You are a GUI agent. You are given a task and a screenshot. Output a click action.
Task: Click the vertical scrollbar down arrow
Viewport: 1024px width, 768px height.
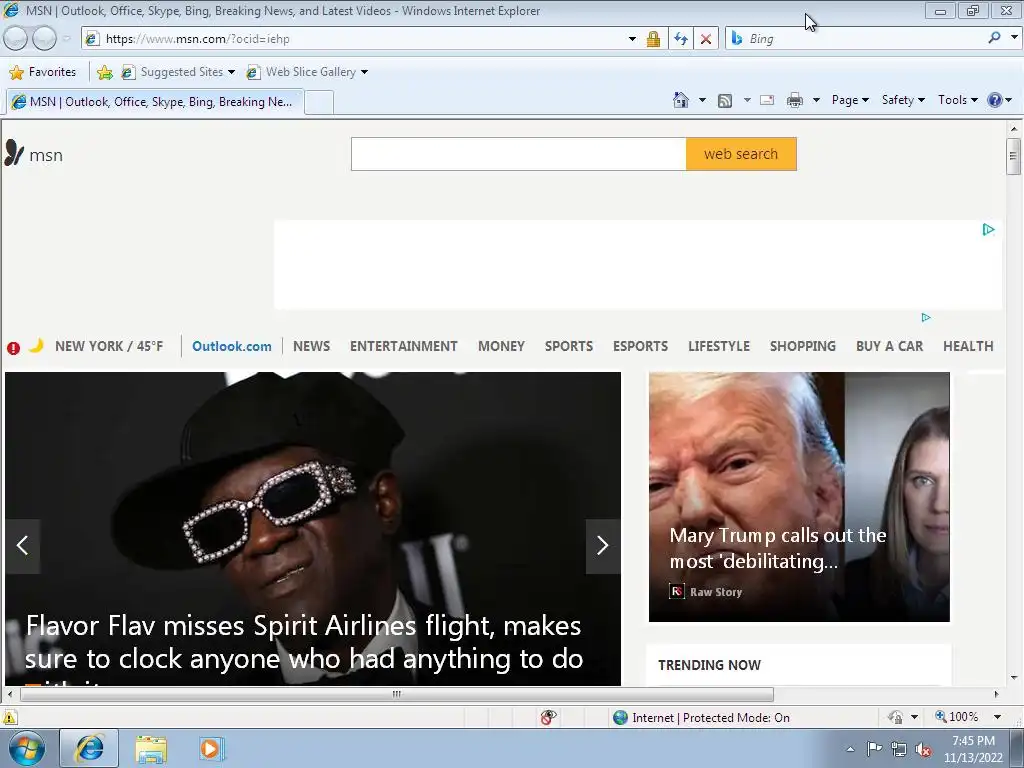1014,678
